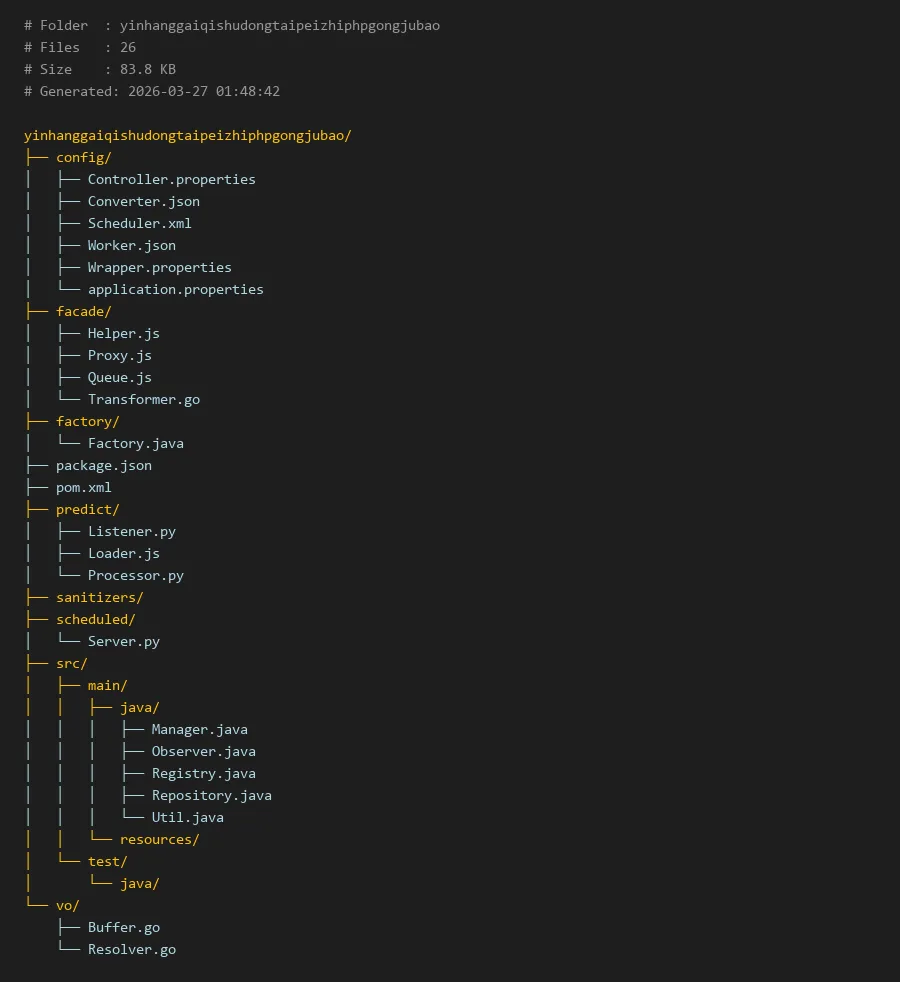Collapse the factory/ folder
Screen dimensions: 900x982
[87, 422]
